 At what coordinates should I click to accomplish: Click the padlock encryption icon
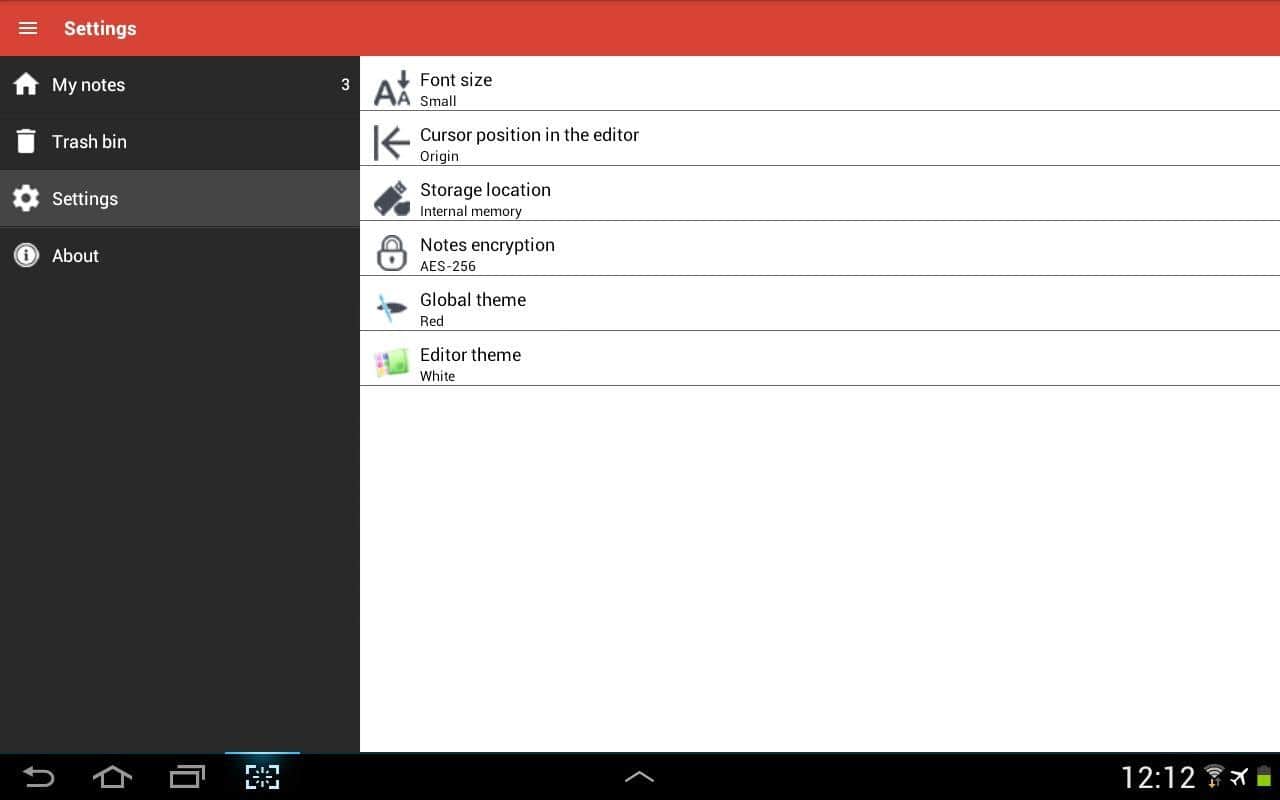click(392, 253)
